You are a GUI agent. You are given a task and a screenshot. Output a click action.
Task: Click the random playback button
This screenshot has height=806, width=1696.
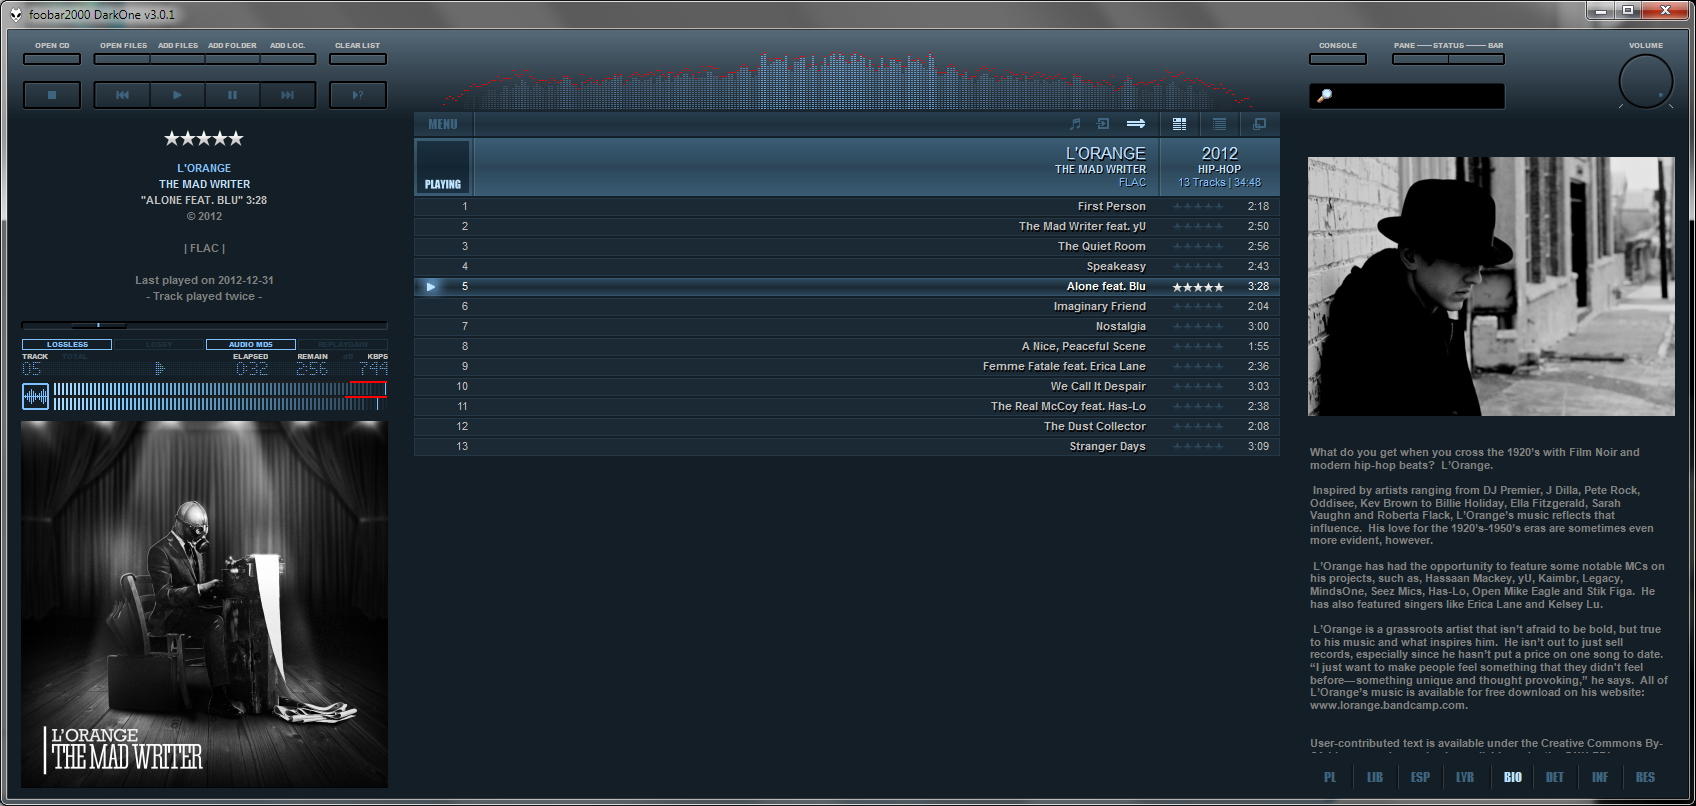click(x=358, y=95)
